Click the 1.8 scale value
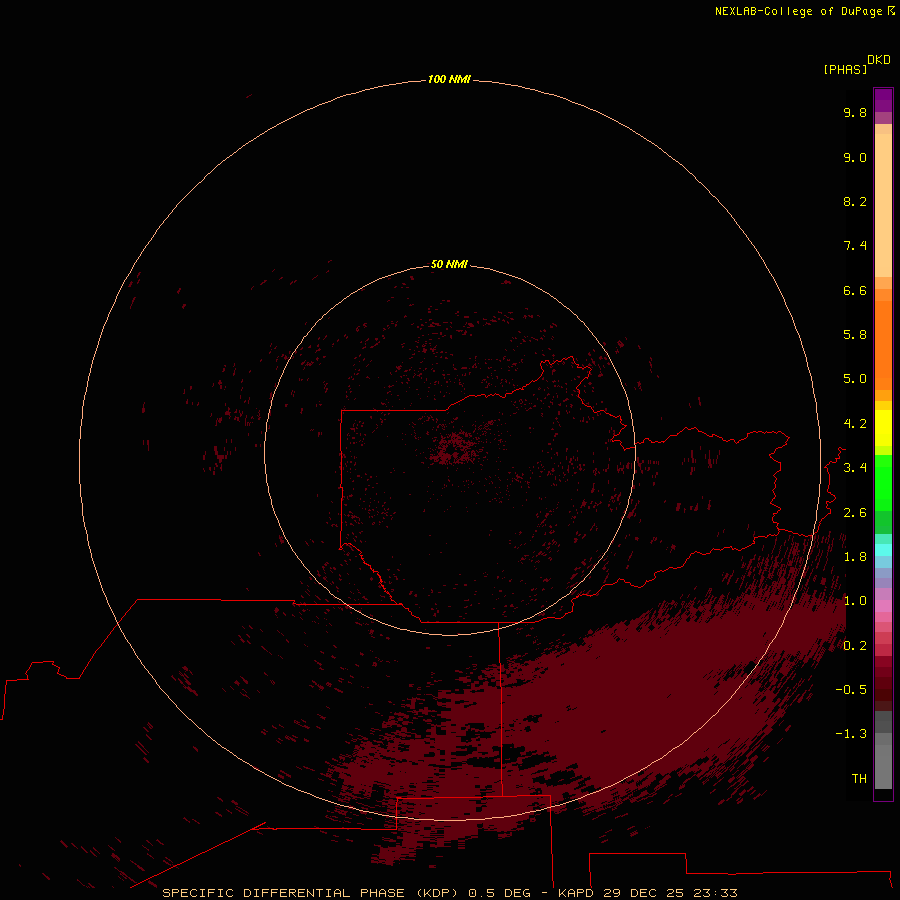This screenshot has height=900, width=900. pyautogui.click(x=855, y=557)
